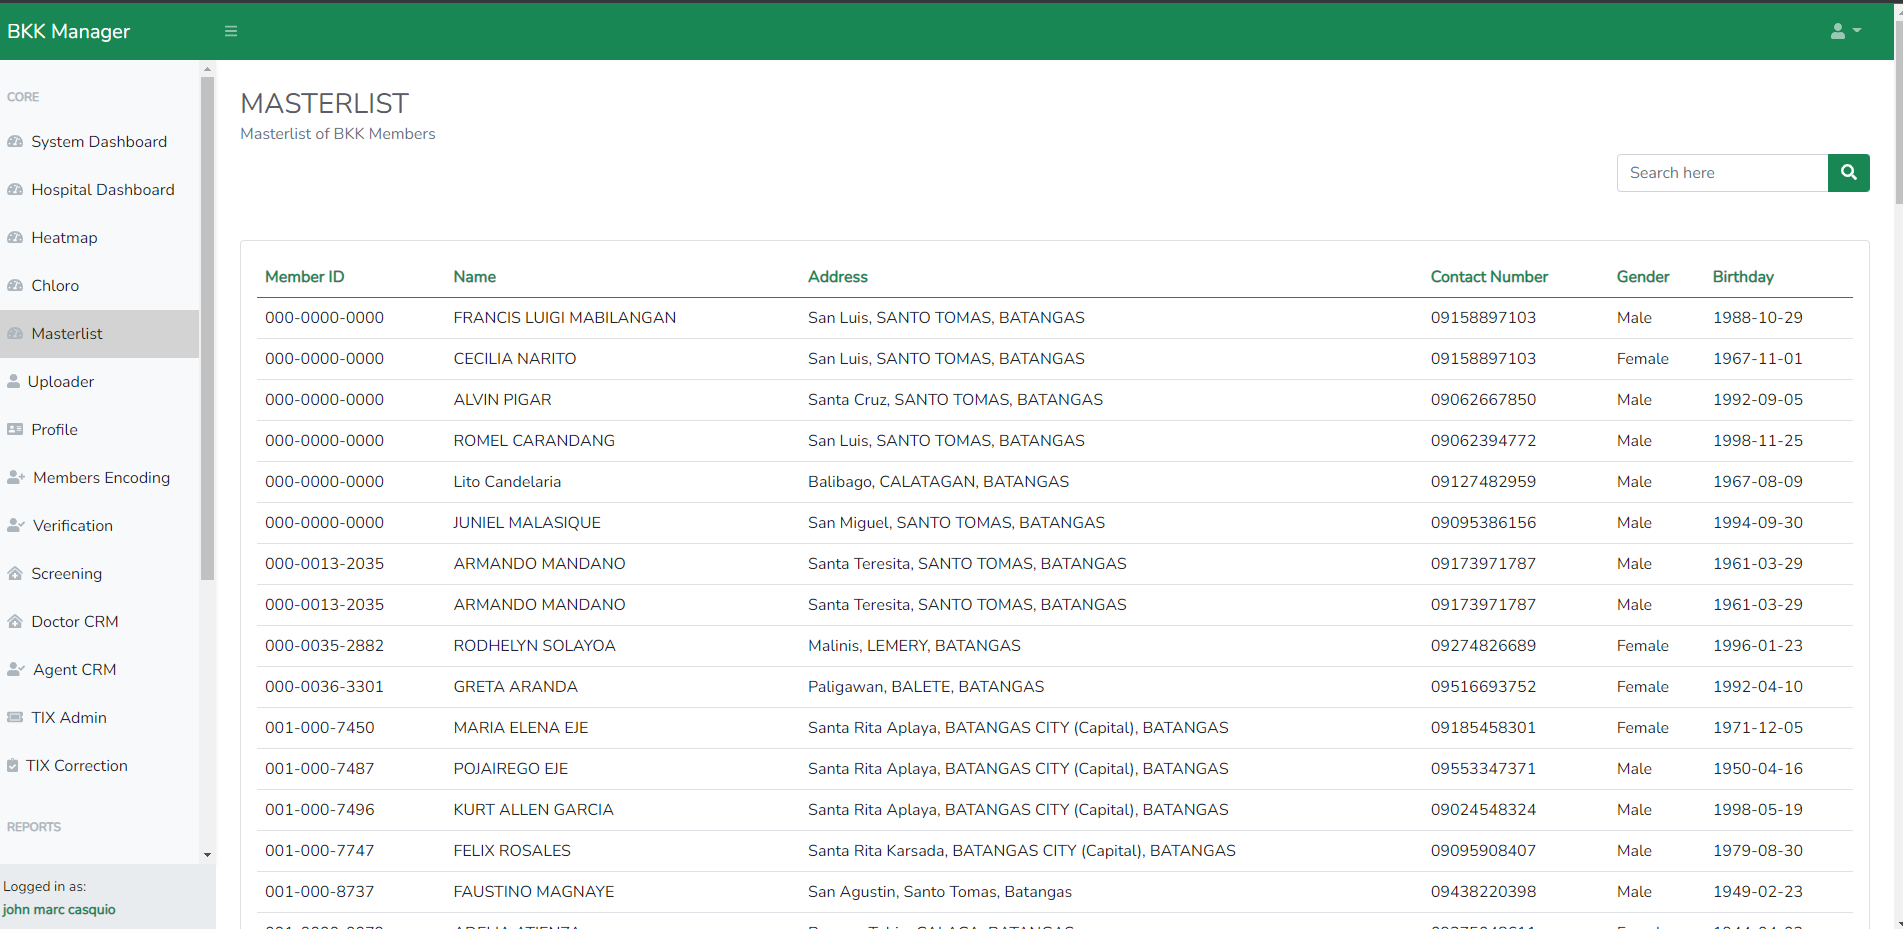Screen dimensions: 1903x929
Task: Click the john marc casquio user link
Action: coord(59,910)
